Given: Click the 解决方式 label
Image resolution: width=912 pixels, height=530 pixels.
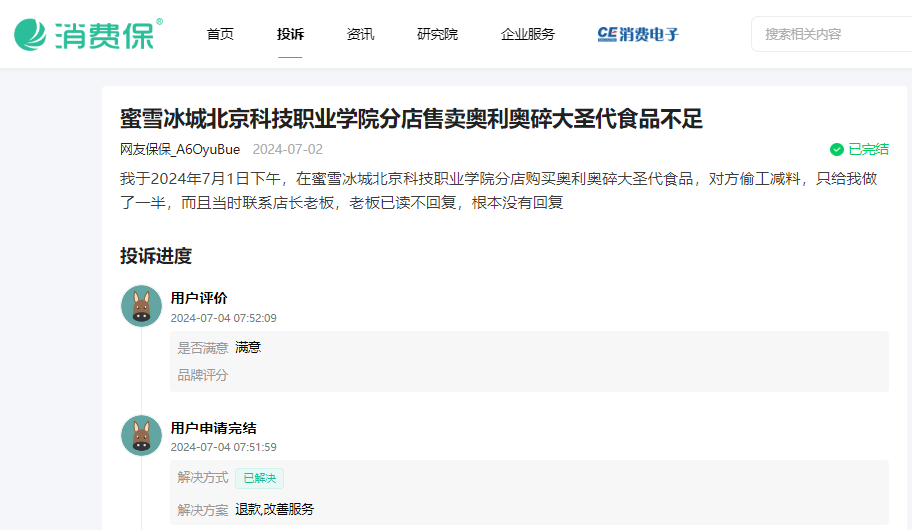Looking at the screenshot, I should click(x=202, y=478).
